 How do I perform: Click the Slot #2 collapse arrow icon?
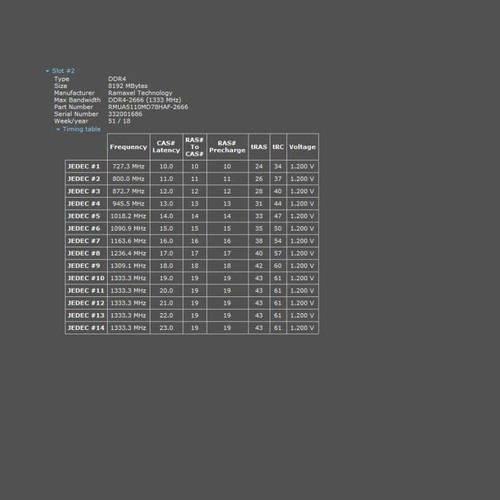[47, 71]
